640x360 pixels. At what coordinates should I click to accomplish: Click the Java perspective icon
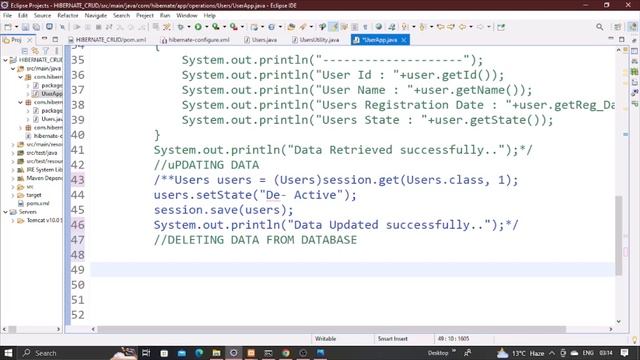[632, 27]
